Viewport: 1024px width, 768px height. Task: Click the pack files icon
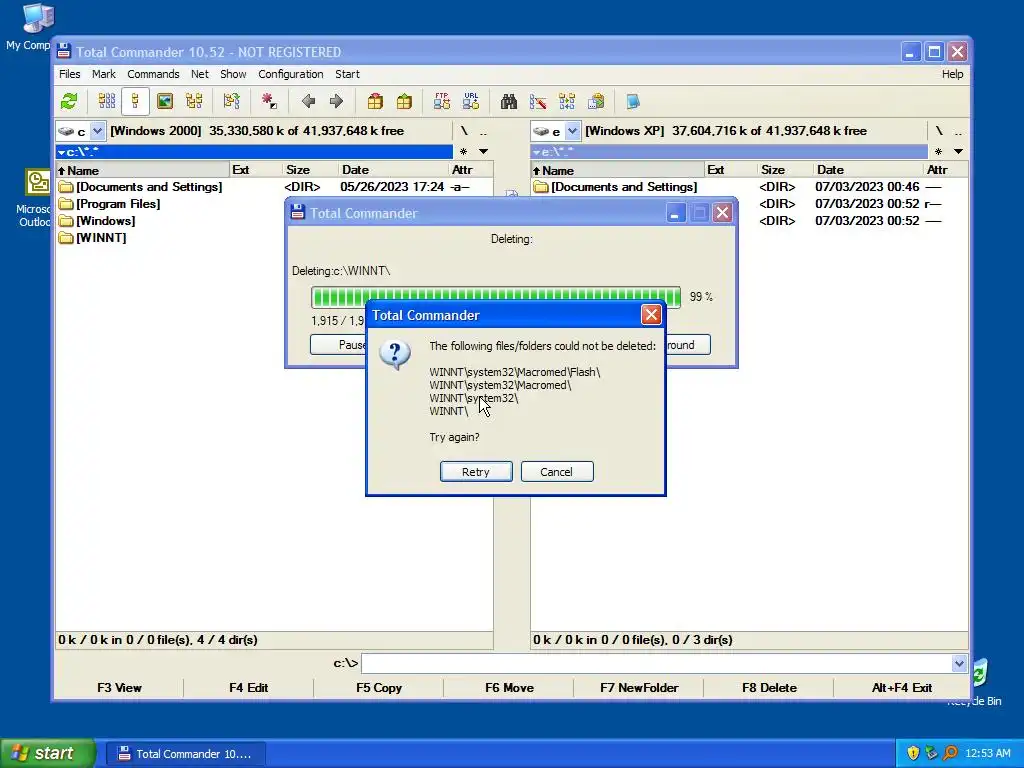tap(375, 101)
